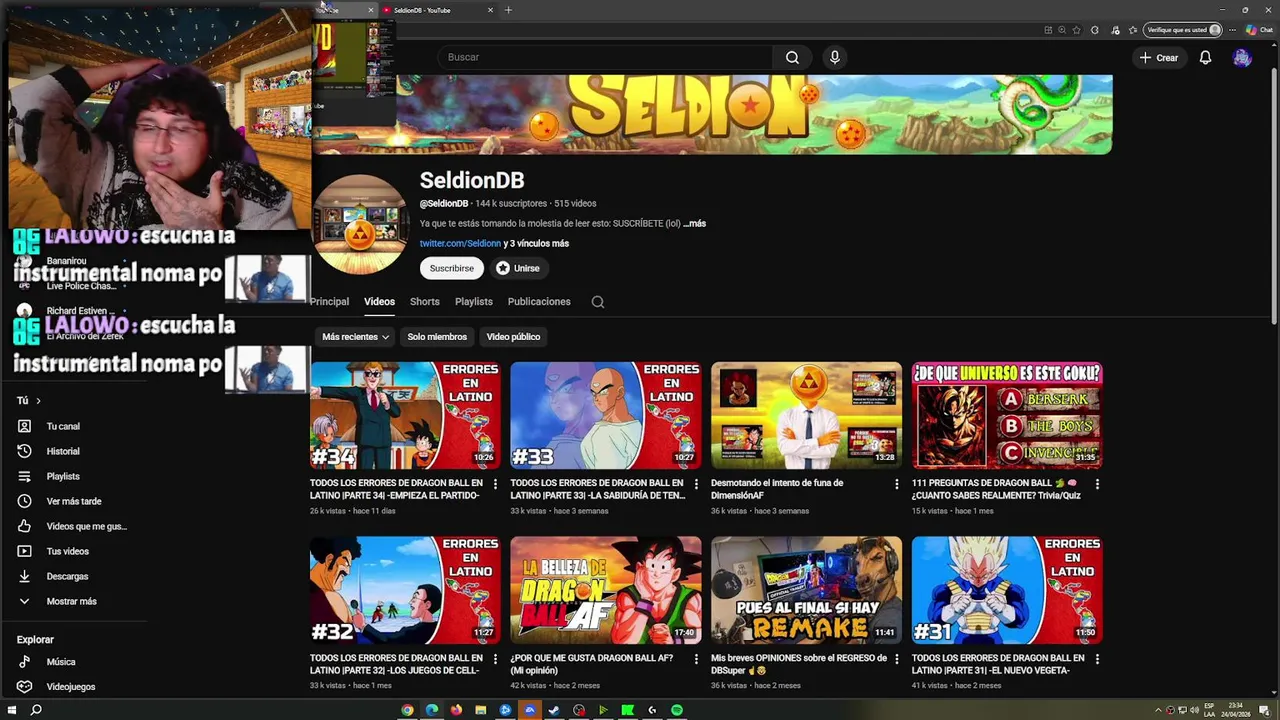Screen dimensions: 1280x720
Task: Open options for the Dragon Ball AF opinion video
Action: coord(696,659)
